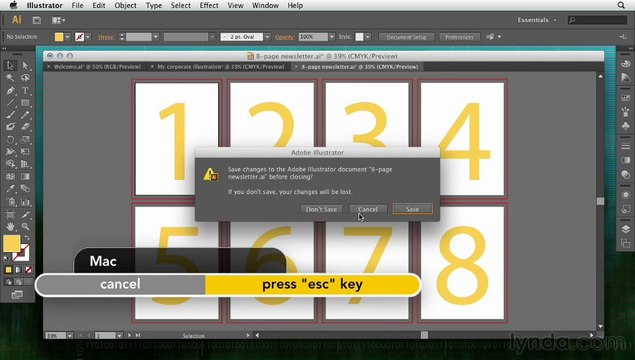Viewport: 635px width, 360px height.
Task: Click Cancel in the save dialog
Action: point(368,209)
